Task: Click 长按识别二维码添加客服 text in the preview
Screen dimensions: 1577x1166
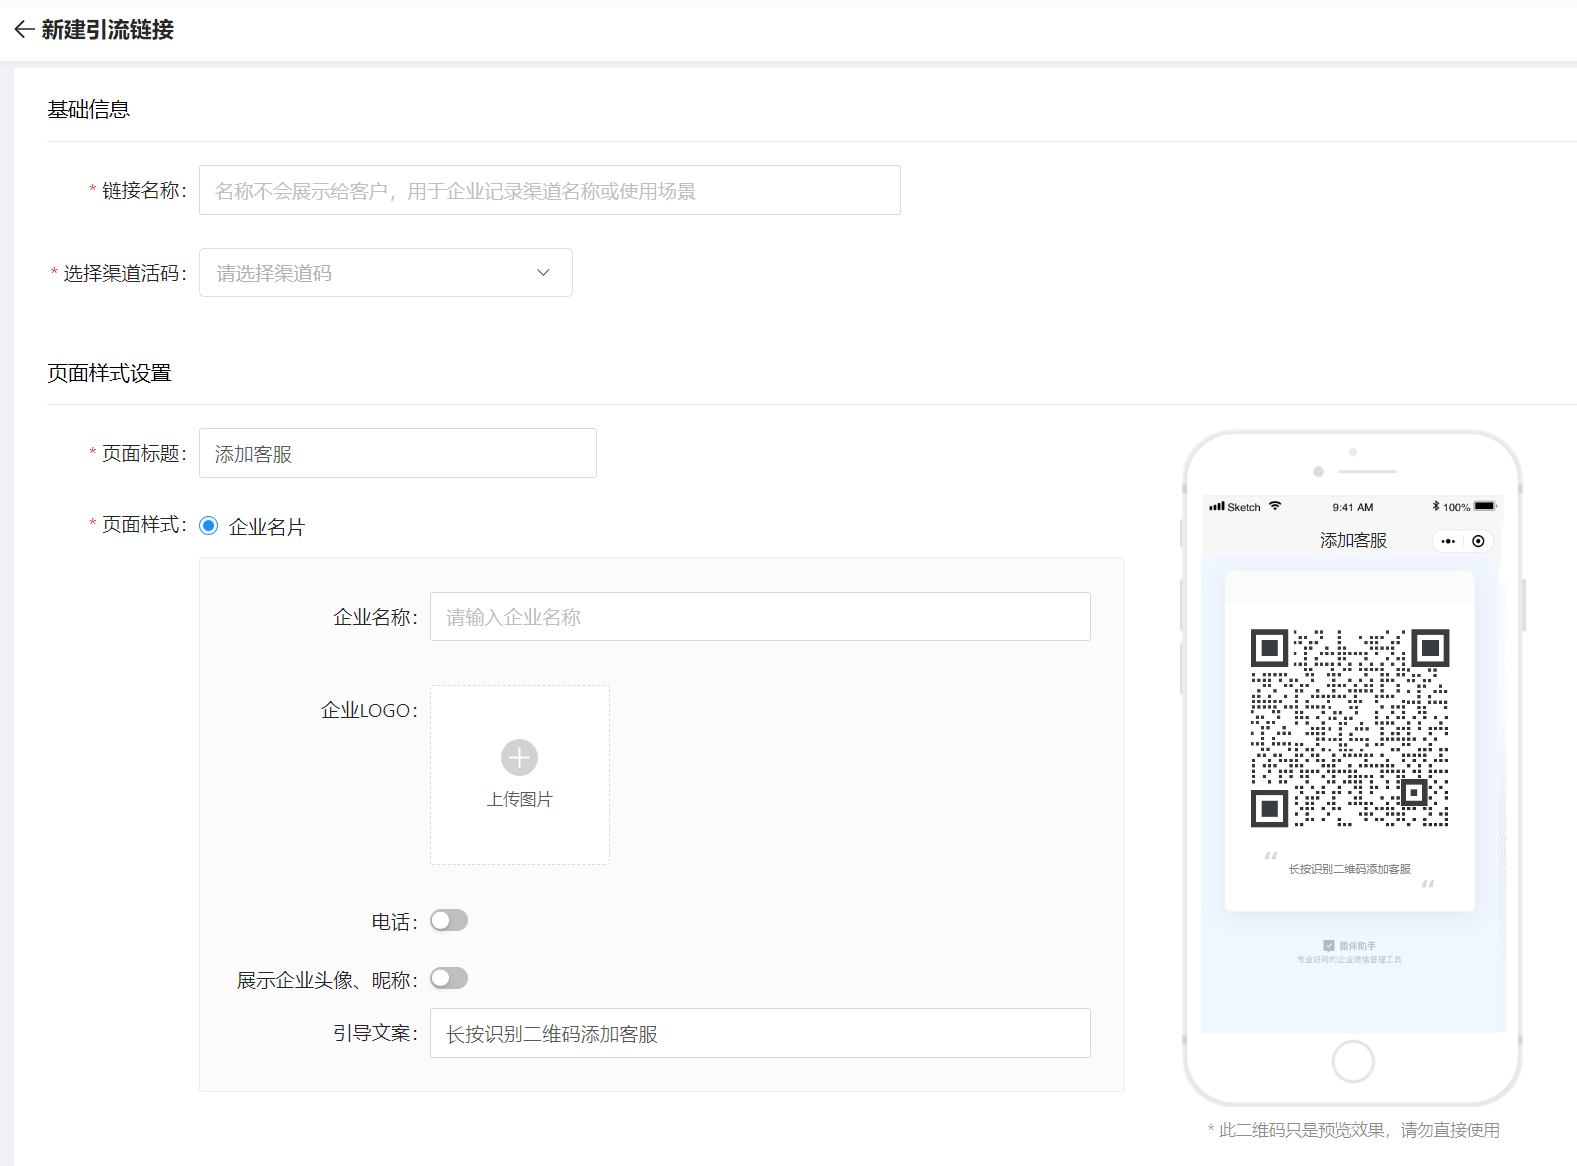Action: (1350, 869)
